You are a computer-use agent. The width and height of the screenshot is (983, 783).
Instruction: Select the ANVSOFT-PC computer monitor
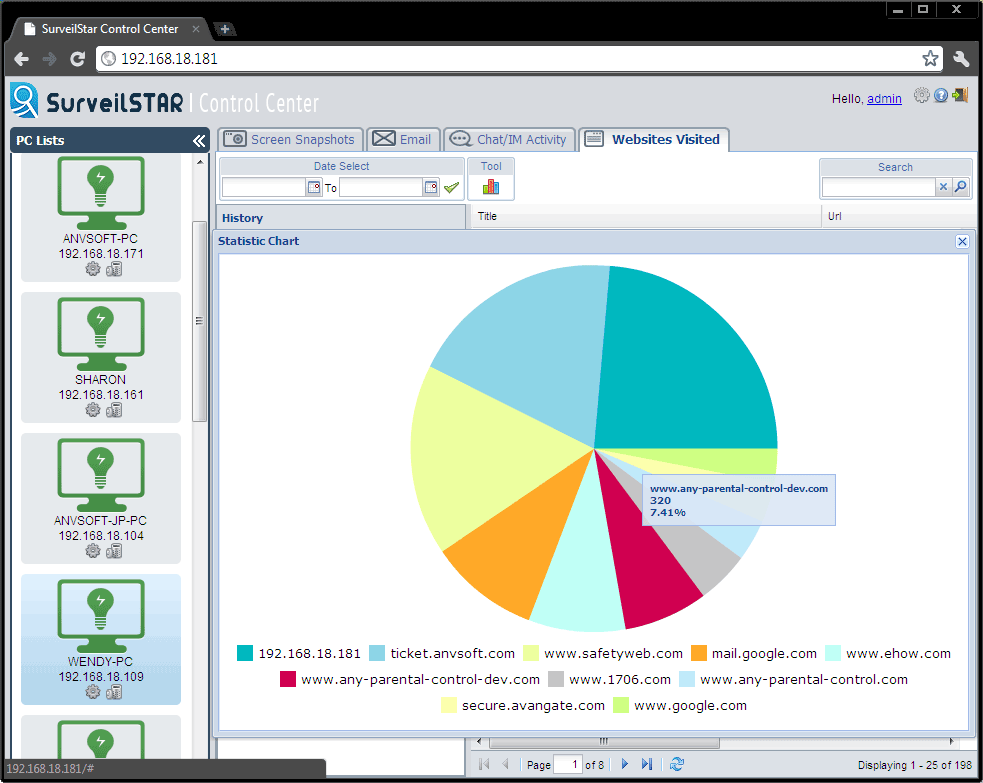[x=101, y=192]
